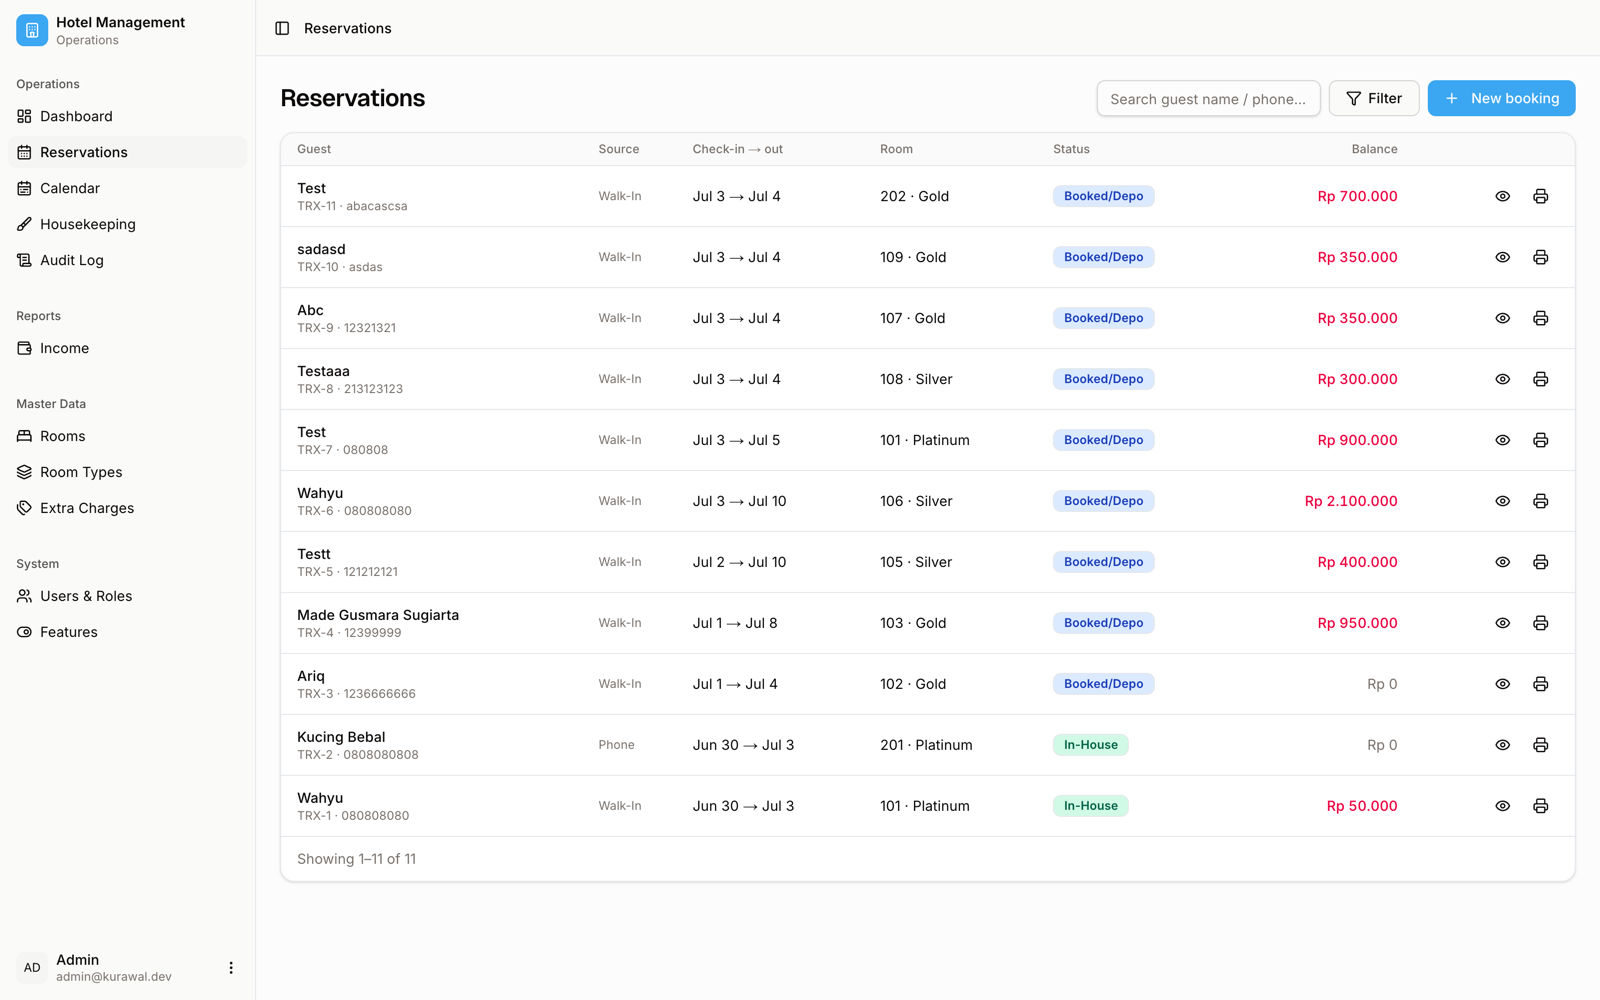Print the Made Gusmara Sugiarta reservation
This screenshot has width=1600, height=1000.
(x=1540, y=623)
